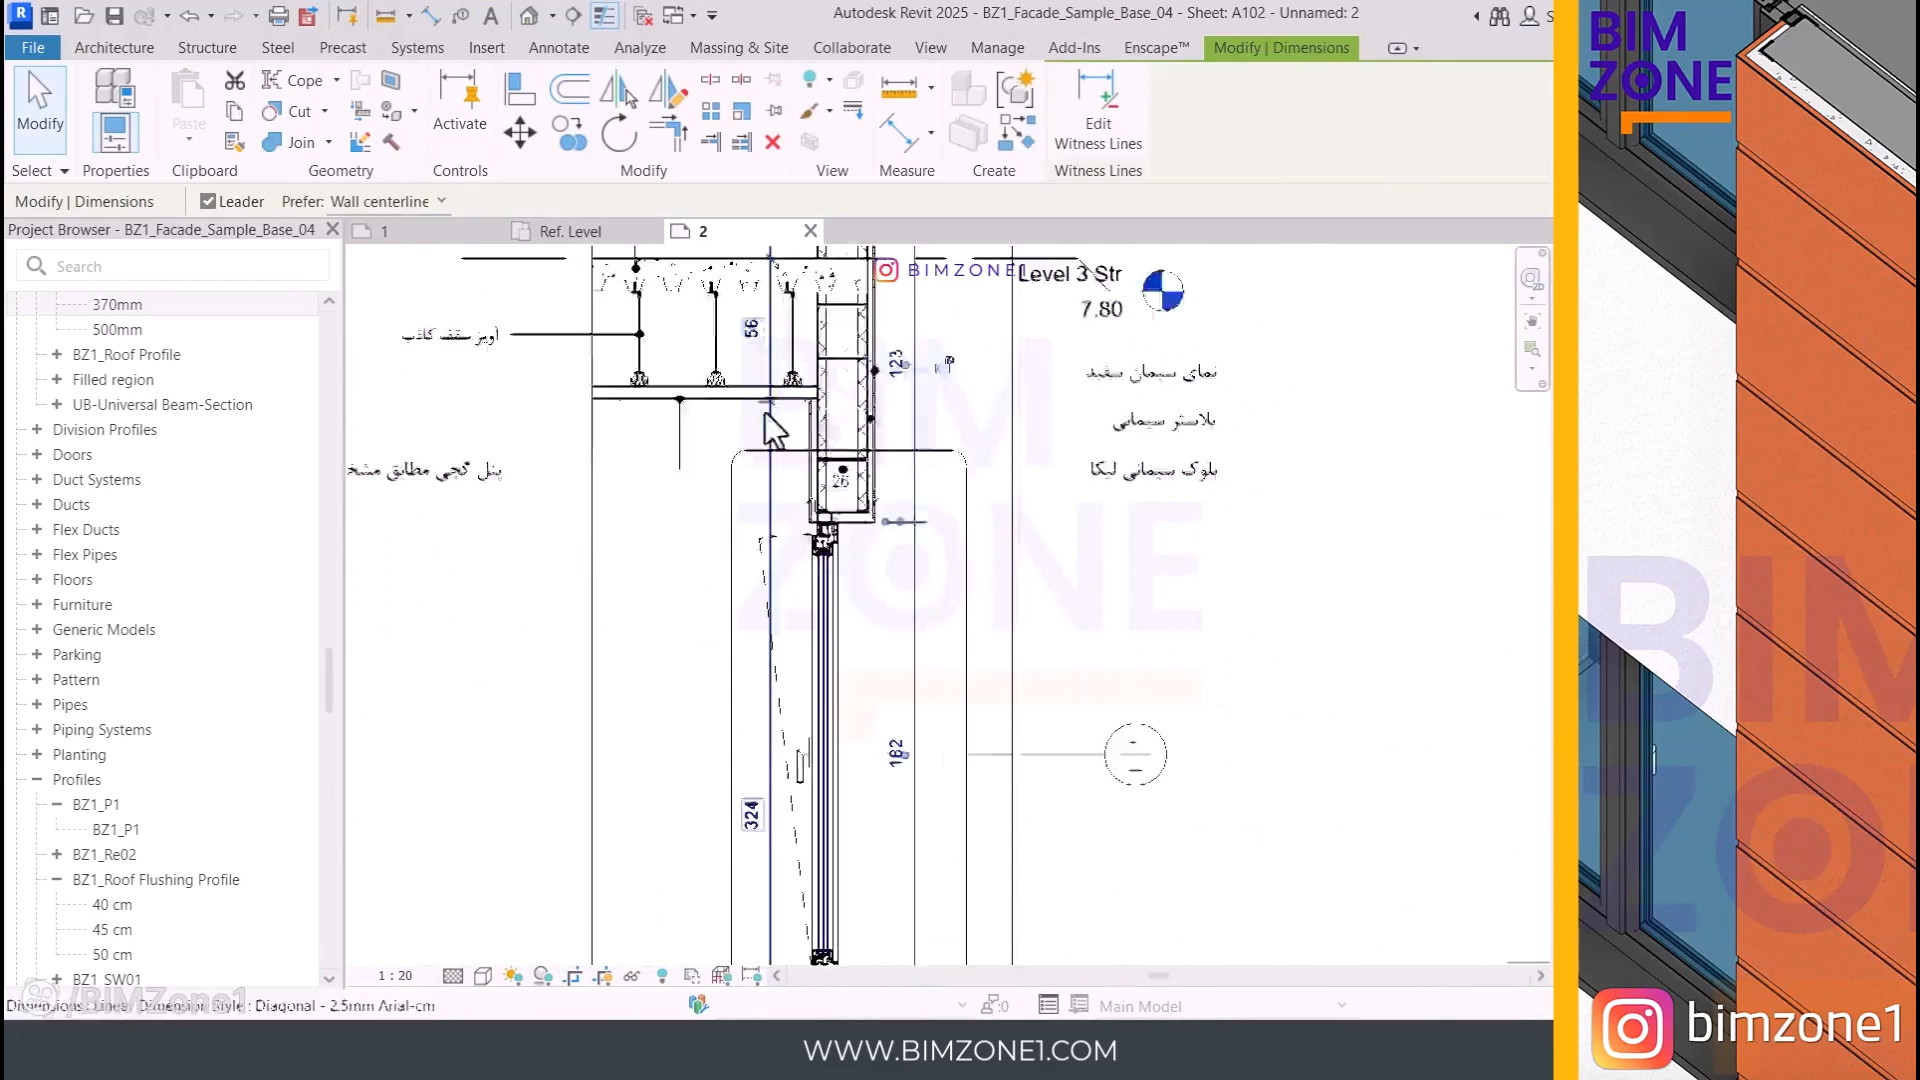Click the Cut to Clipboard scissors icon

(x=235, y=80)
